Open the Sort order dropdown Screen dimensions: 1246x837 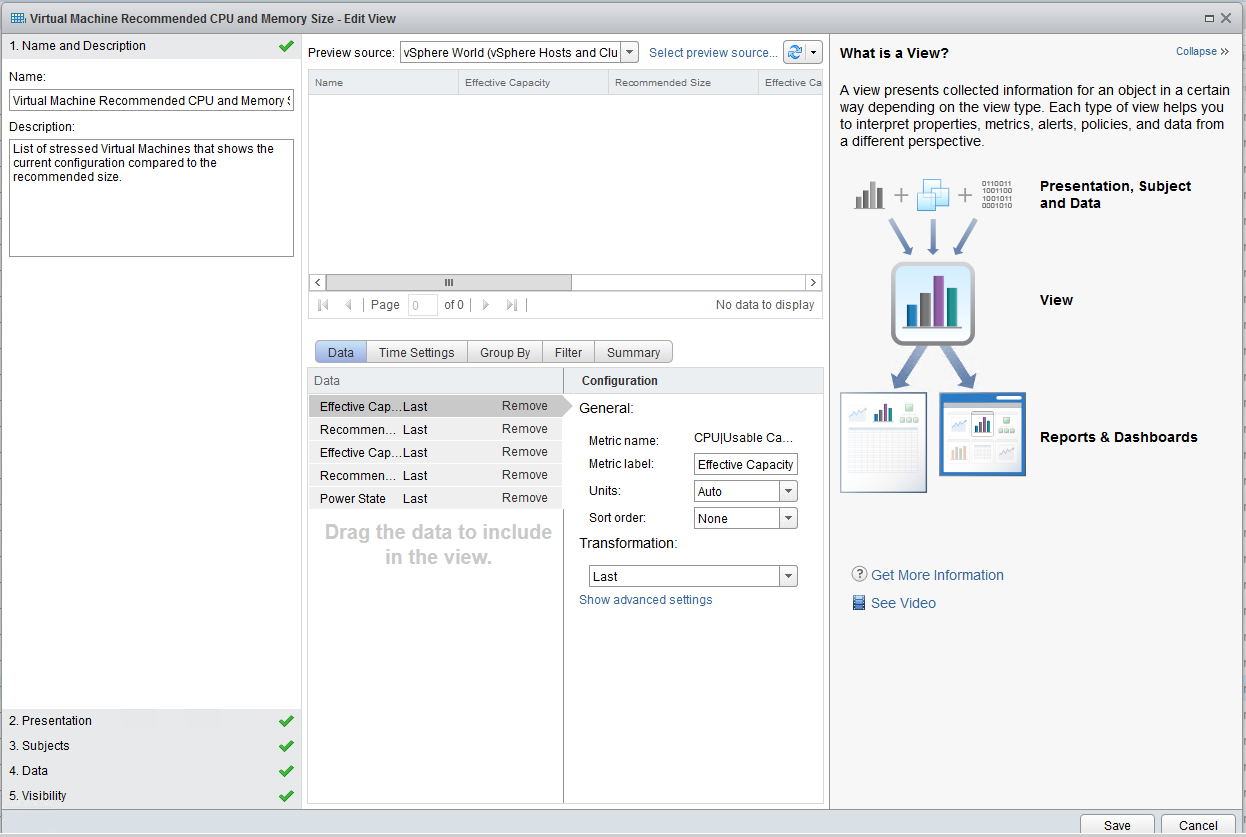788,518
